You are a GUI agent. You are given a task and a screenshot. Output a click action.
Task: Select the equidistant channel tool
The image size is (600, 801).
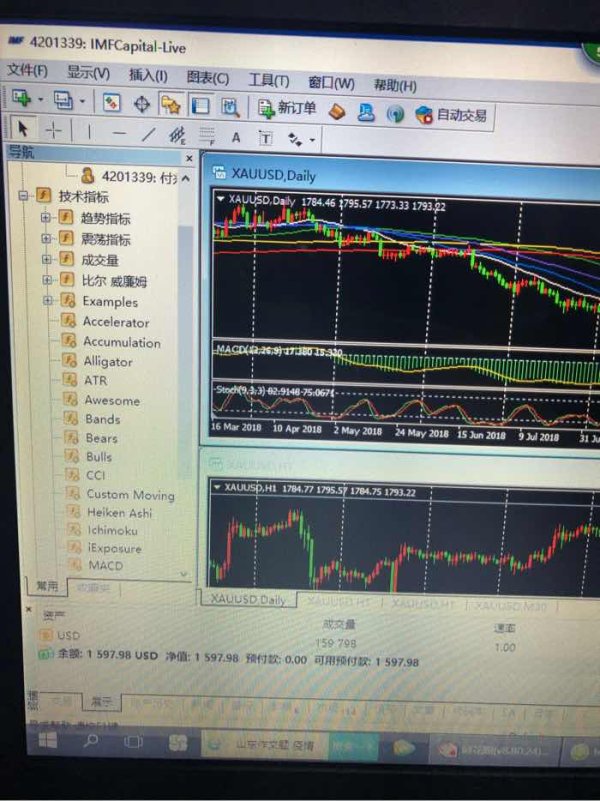pos(177,135)
